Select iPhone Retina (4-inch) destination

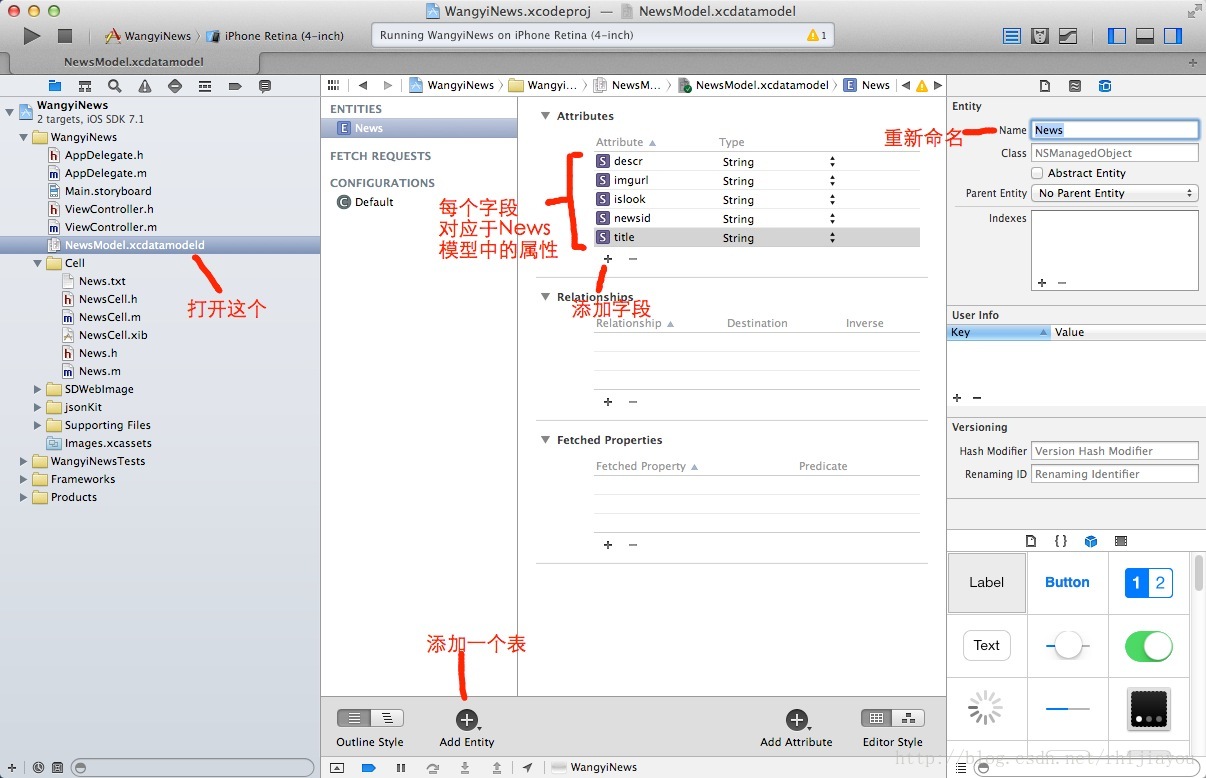tap(275, 36)
